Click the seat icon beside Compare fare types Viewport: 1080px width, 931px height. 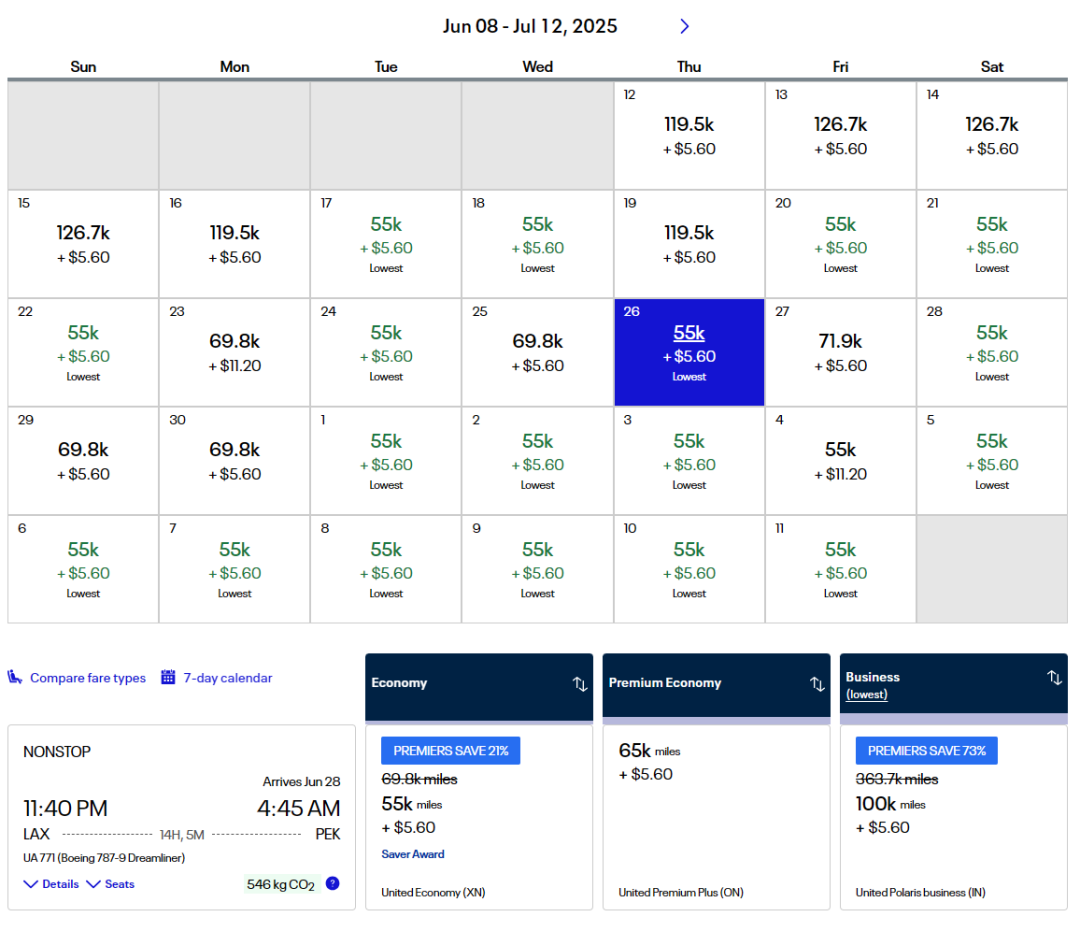click(x=16, y=678)
